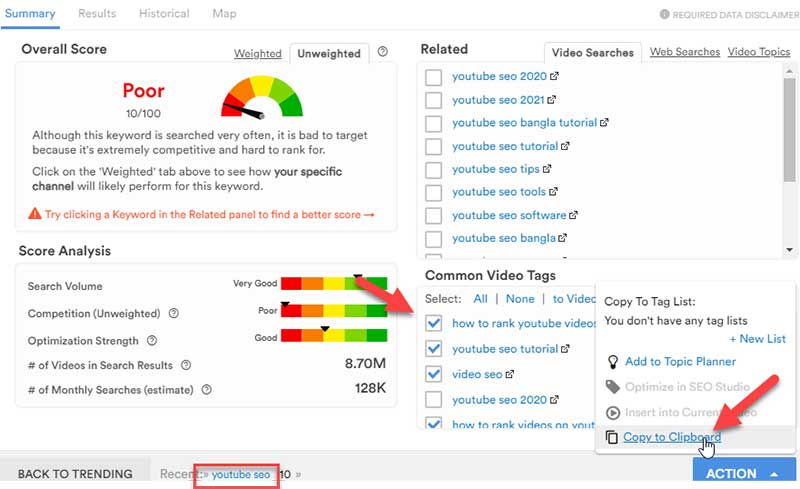The image size is (800, 489).
Task: Show Video Topics in Related panel
Action: [759, 52]
